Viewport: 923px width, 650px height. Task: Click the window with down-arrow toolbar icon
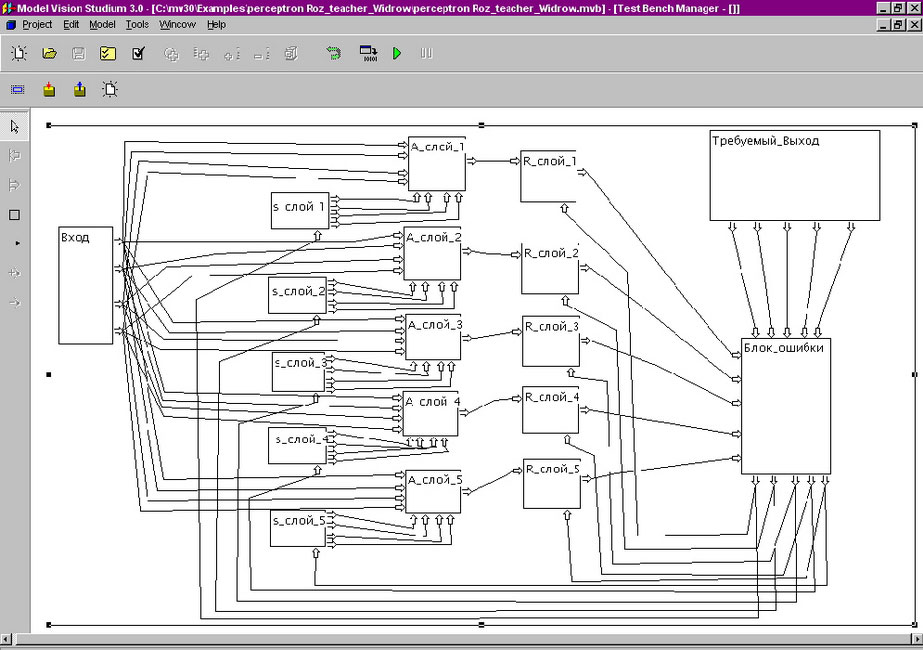coord(368,54)
